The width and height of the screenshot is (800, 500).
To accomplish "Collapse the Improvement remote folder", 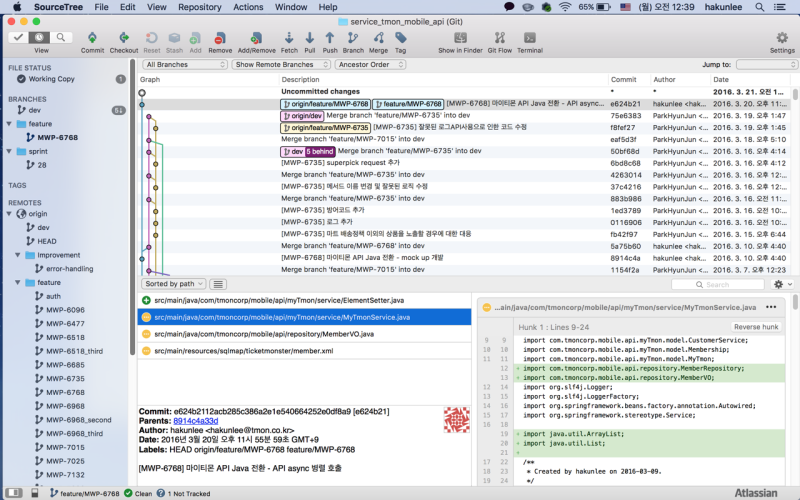I will [18, 255].
